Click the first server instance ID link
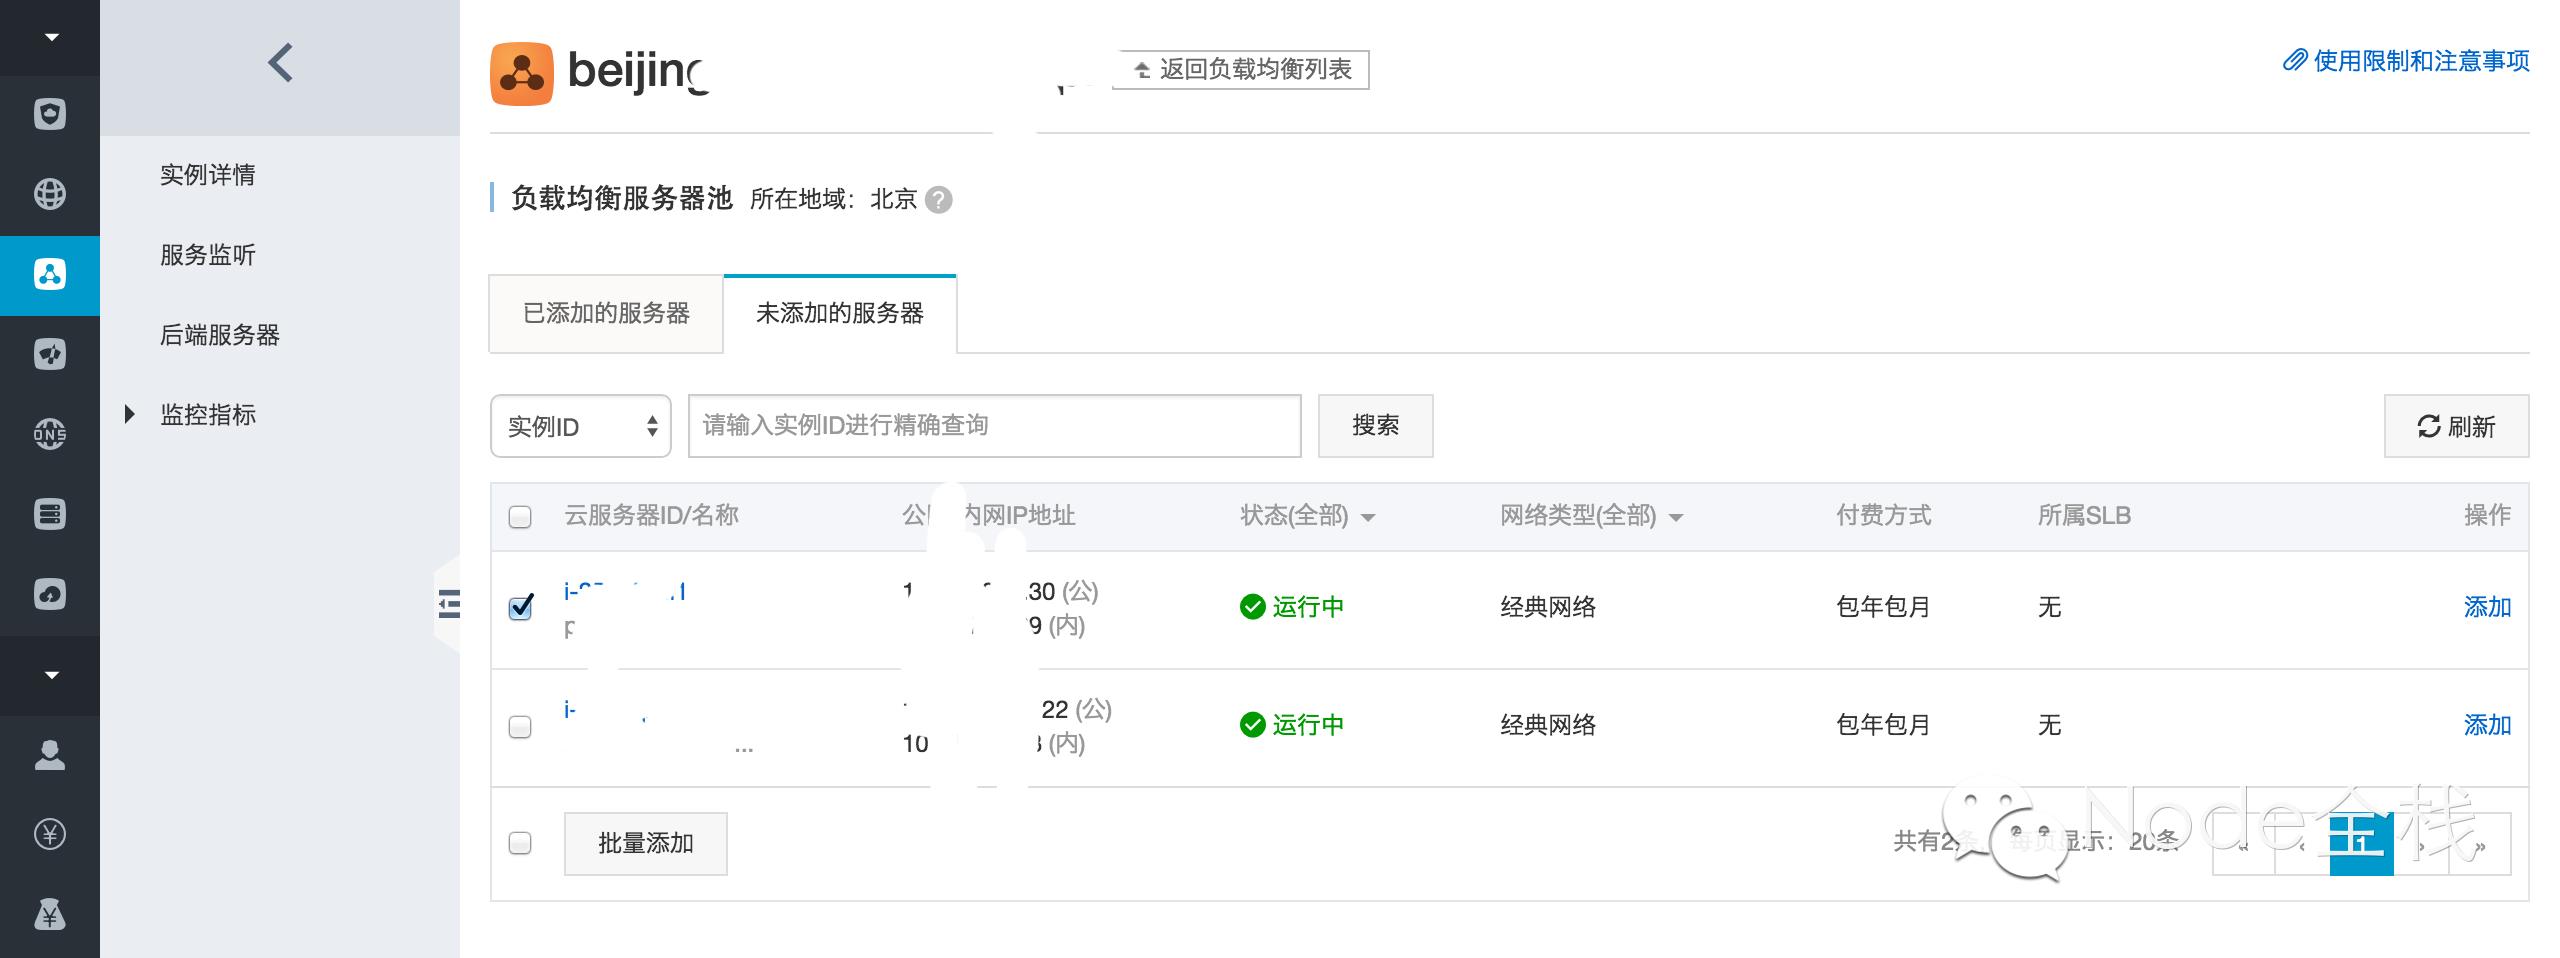The image size is (2560, 958). point(625,591)
